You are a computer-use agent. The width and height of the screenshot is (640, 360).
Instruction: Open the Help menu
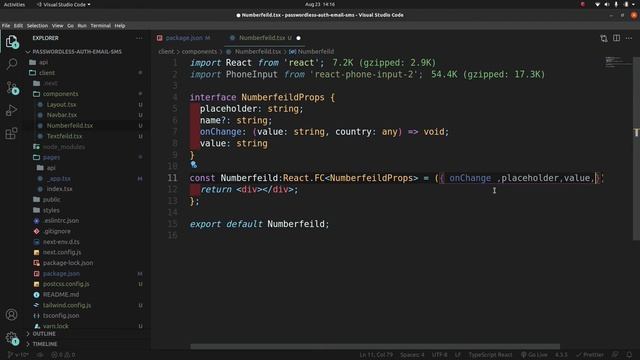[120, 26]
